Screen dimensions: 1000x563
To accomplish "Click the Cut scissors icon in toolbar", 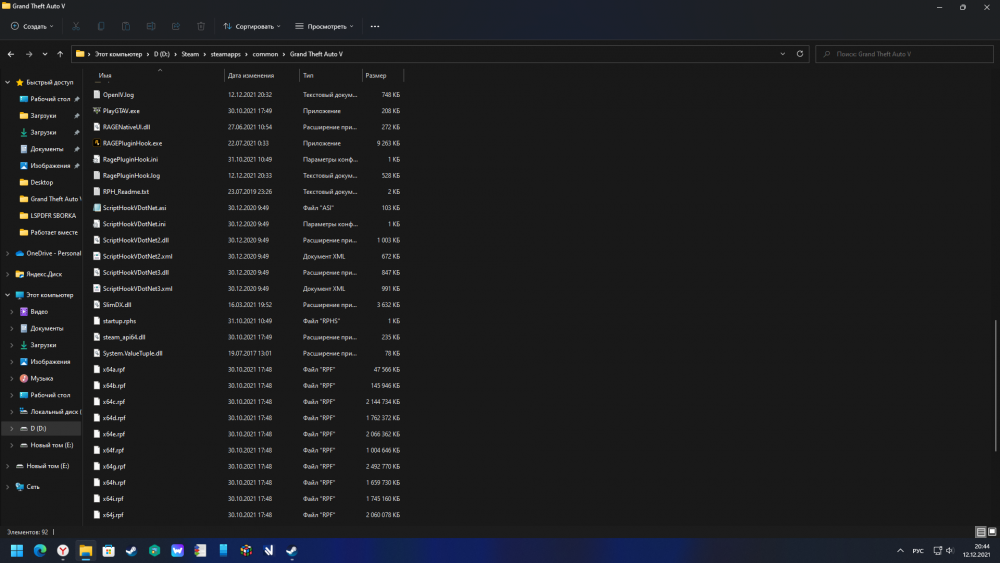I will click(x=76, y=26).
